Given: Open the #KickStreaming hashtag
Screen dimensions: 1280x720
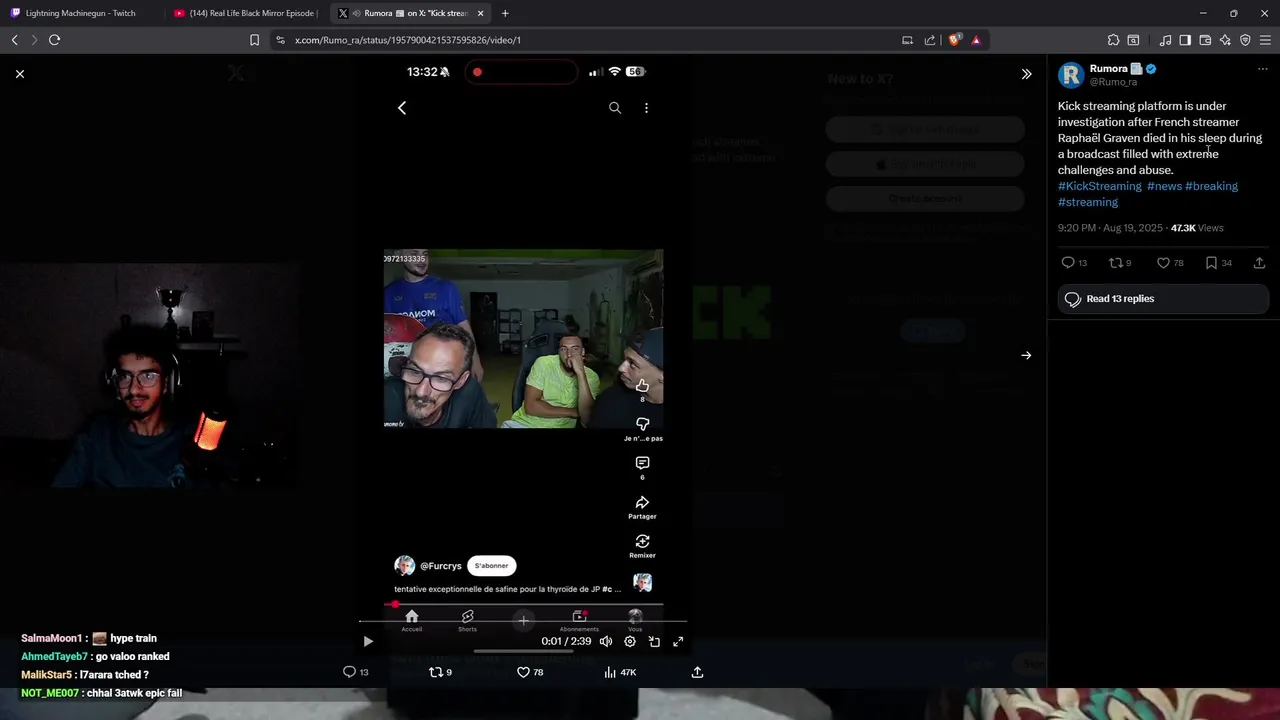Looking at the screenshot, I should click(x=1099, y=186).
